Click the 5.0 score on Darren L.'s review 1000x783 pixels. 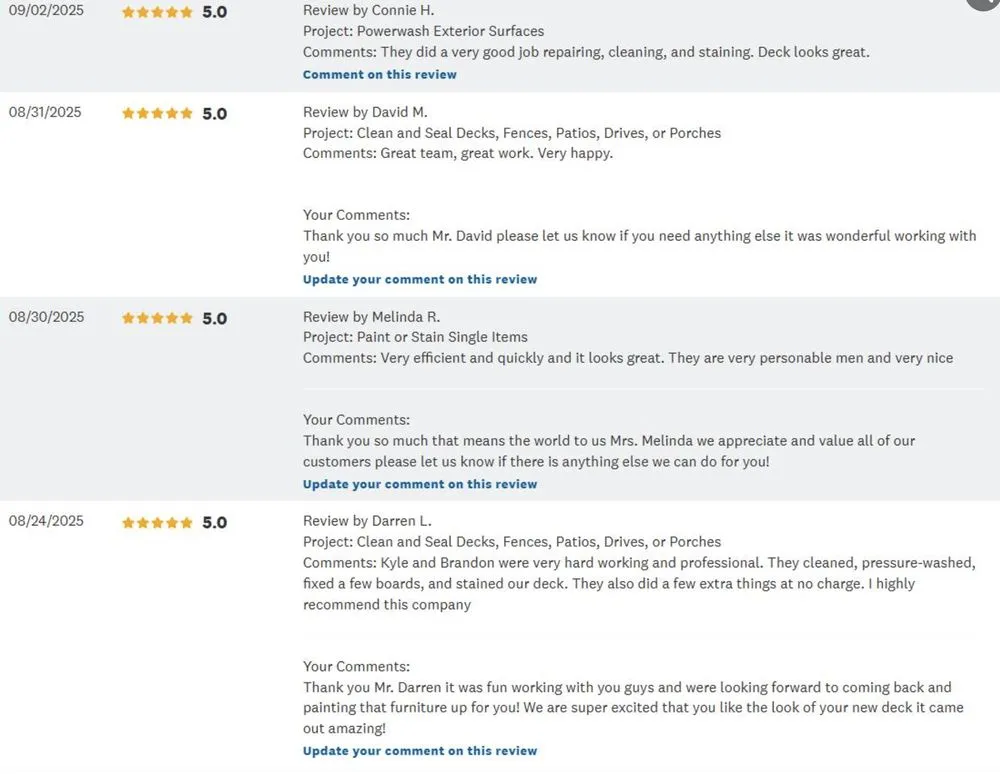215,522
